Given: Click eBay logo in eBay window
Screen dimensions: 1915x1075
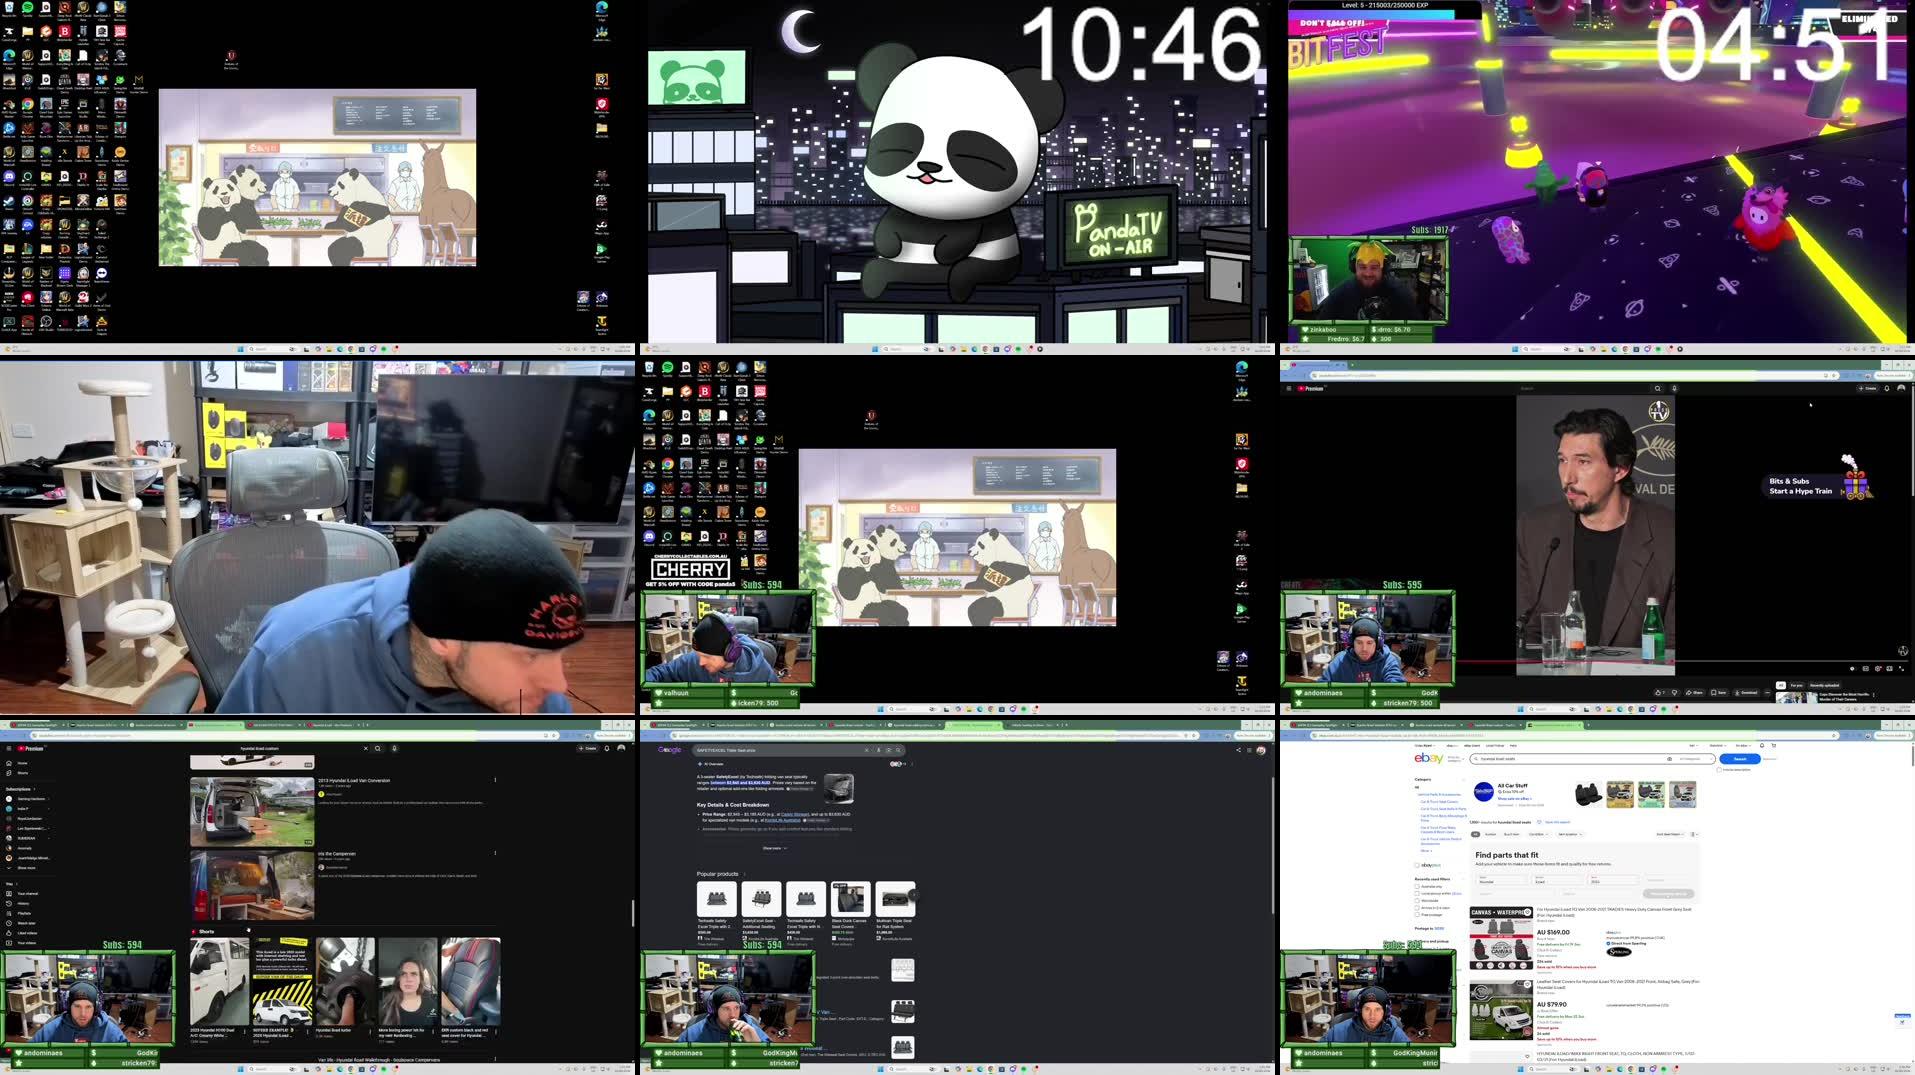Looking at the screenshot, I should click(1429, 758).
